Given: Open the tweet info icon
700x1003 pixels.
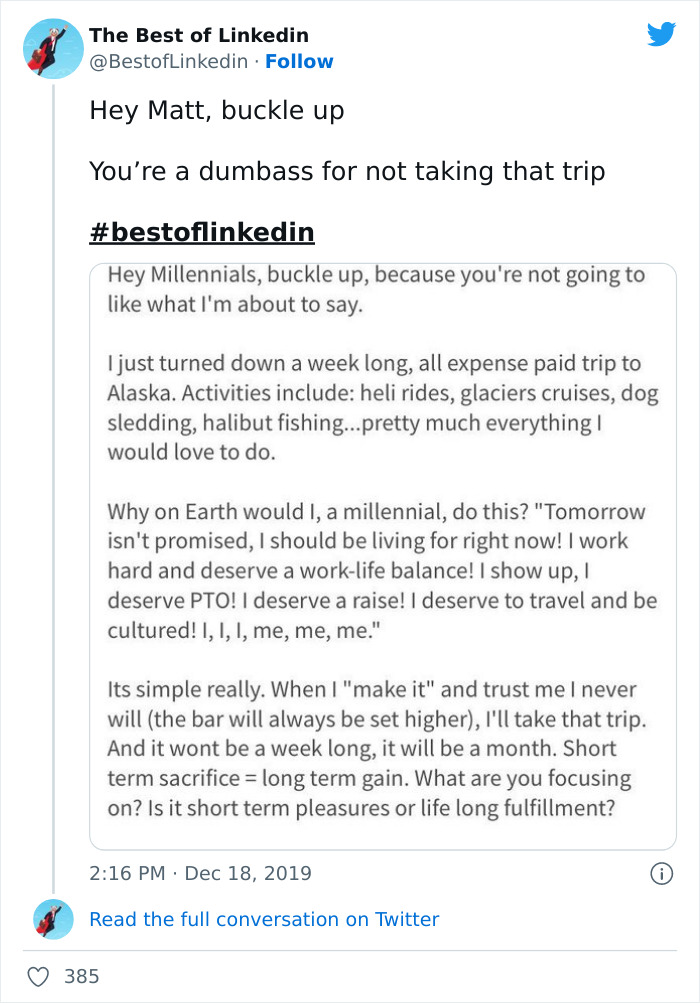Looking at the screenshot, I should pyautogui.click(x=660, y=873).
